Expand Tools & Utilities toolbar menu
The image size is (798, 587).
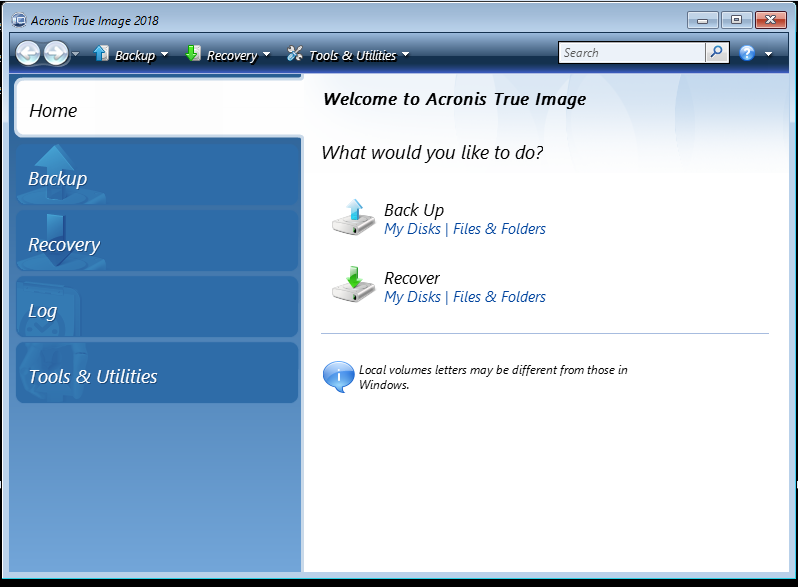[348, 55]
